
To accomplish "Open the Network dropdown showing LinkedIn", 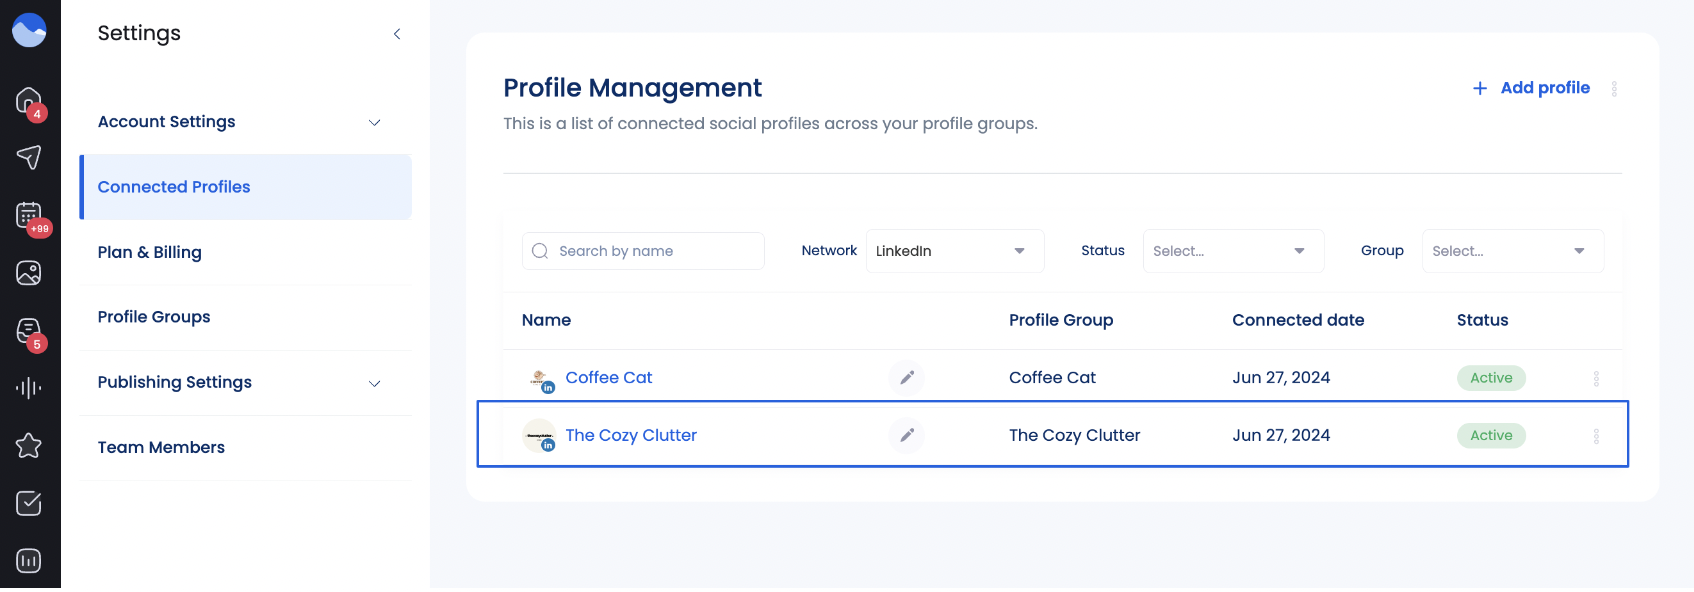I will pyautogui.click(x=953, y=250).
